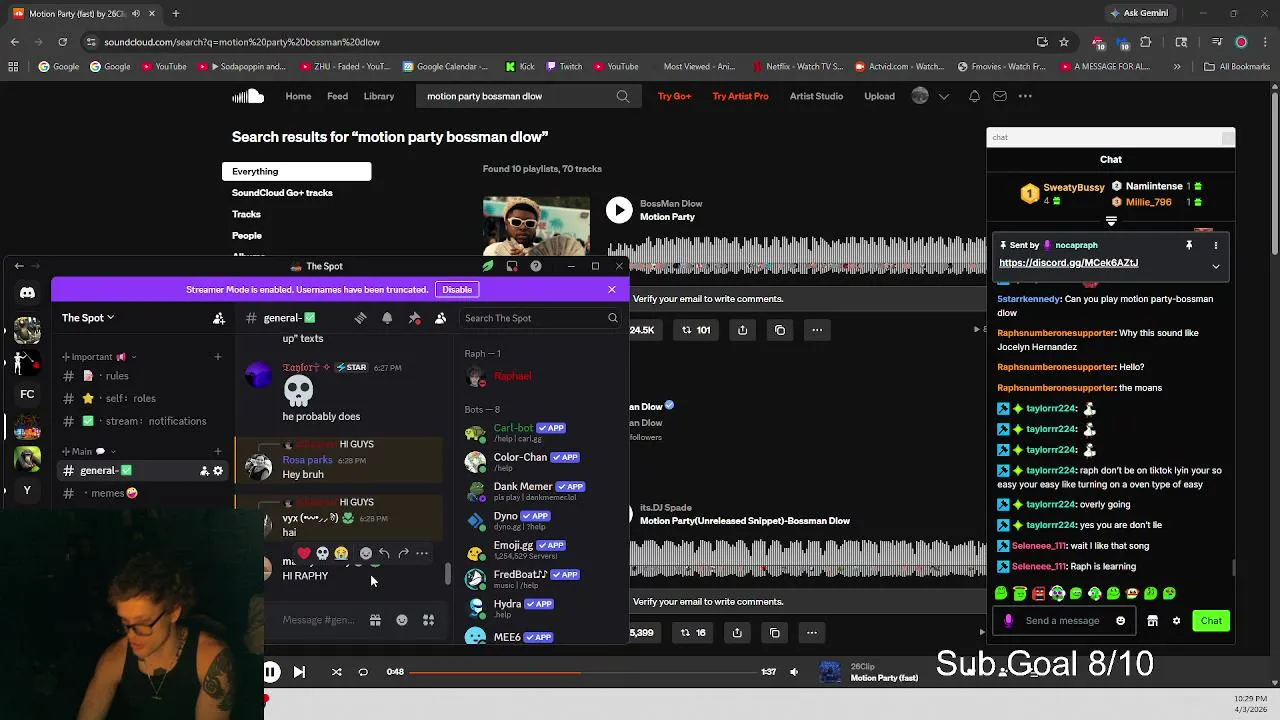
Task: Open more options on hovered message
Action: 422,553
